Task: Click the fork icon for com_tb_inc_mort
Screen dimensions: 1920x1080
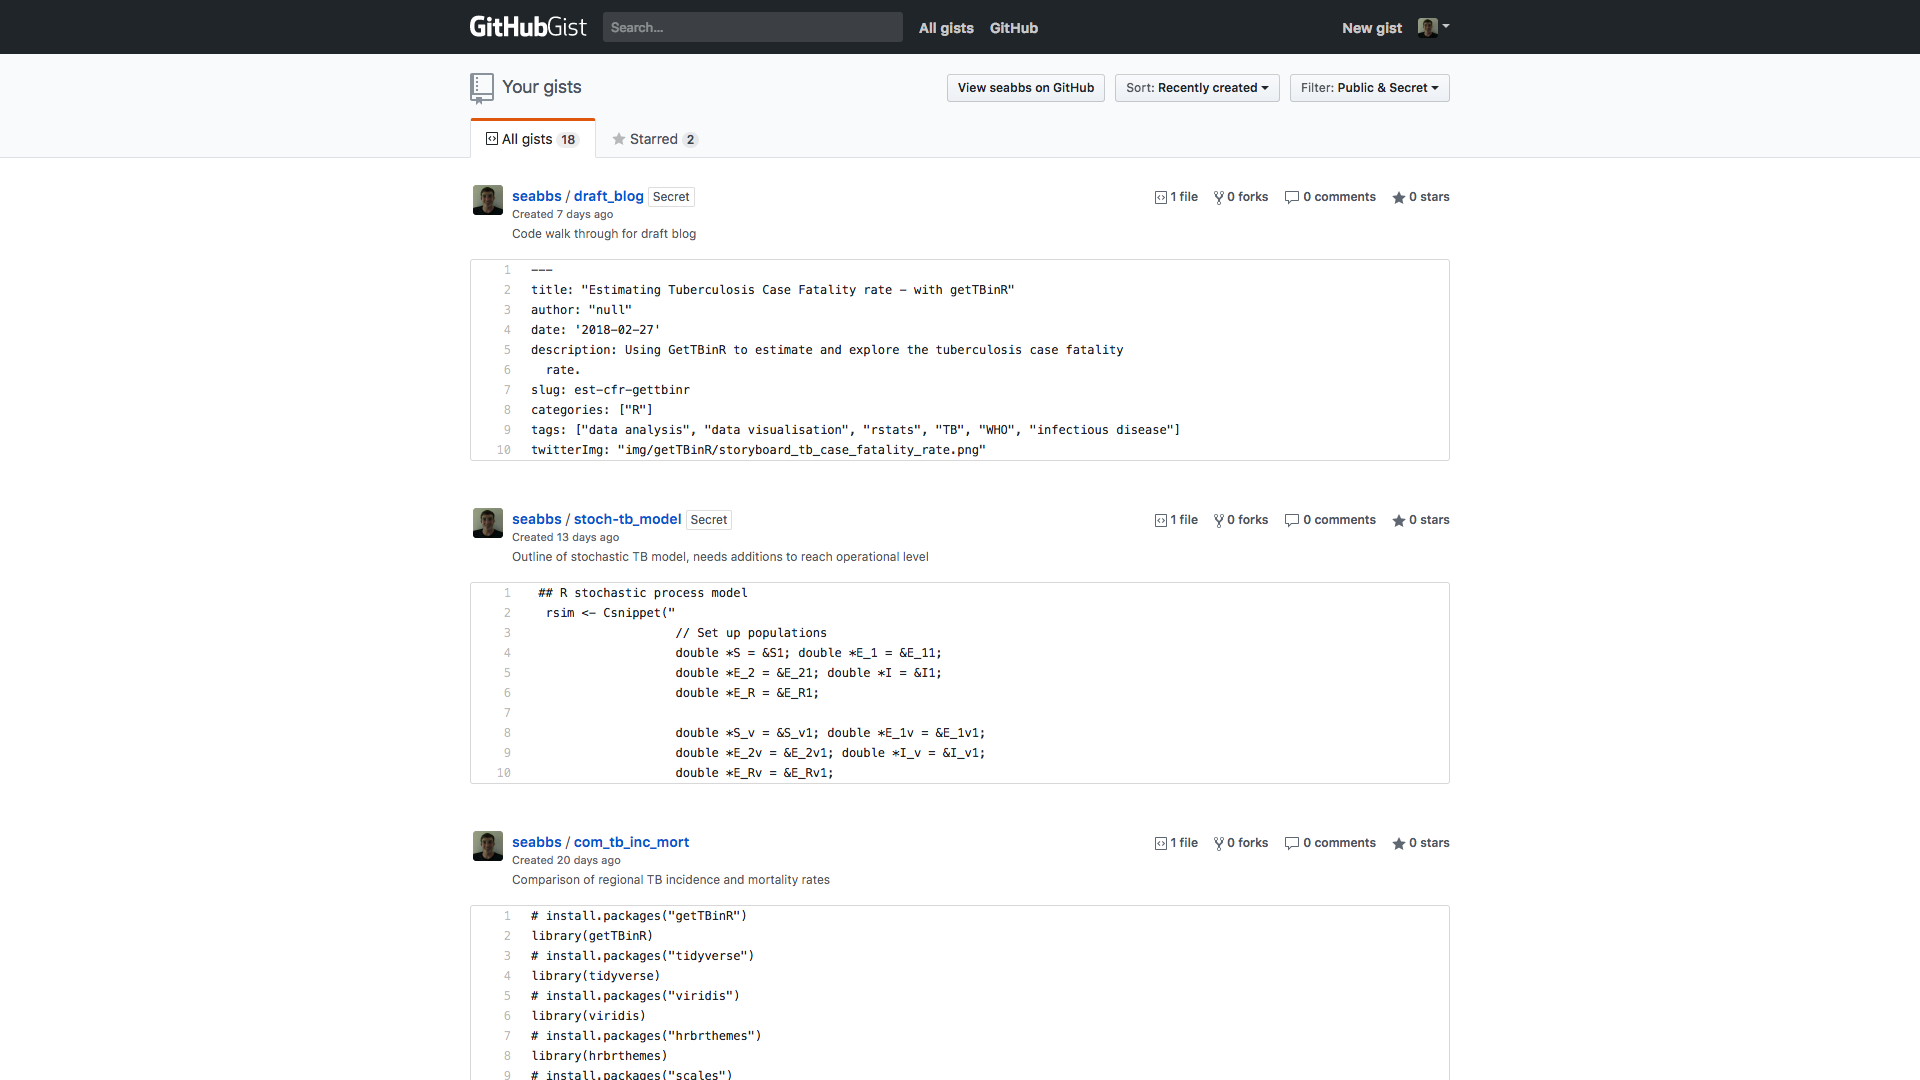Action: [1218, 843]
